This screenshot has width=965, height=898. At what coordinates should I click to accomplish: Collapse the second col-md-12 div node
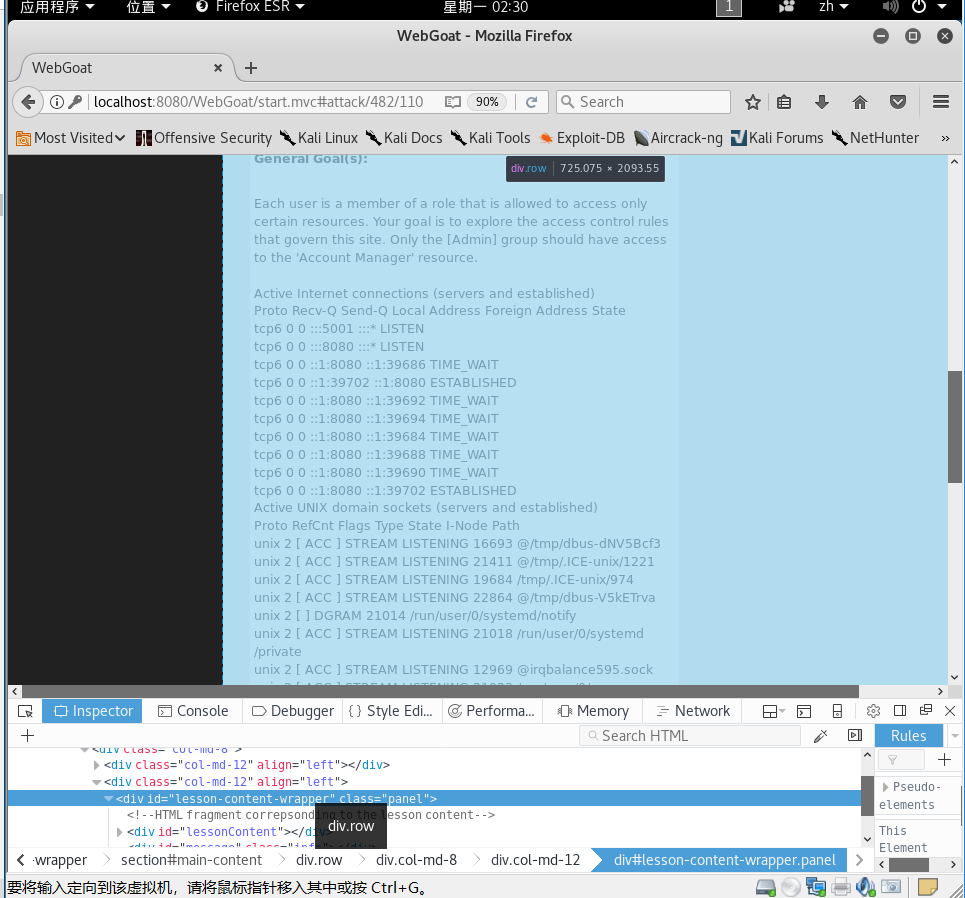(x=97, y=782)
